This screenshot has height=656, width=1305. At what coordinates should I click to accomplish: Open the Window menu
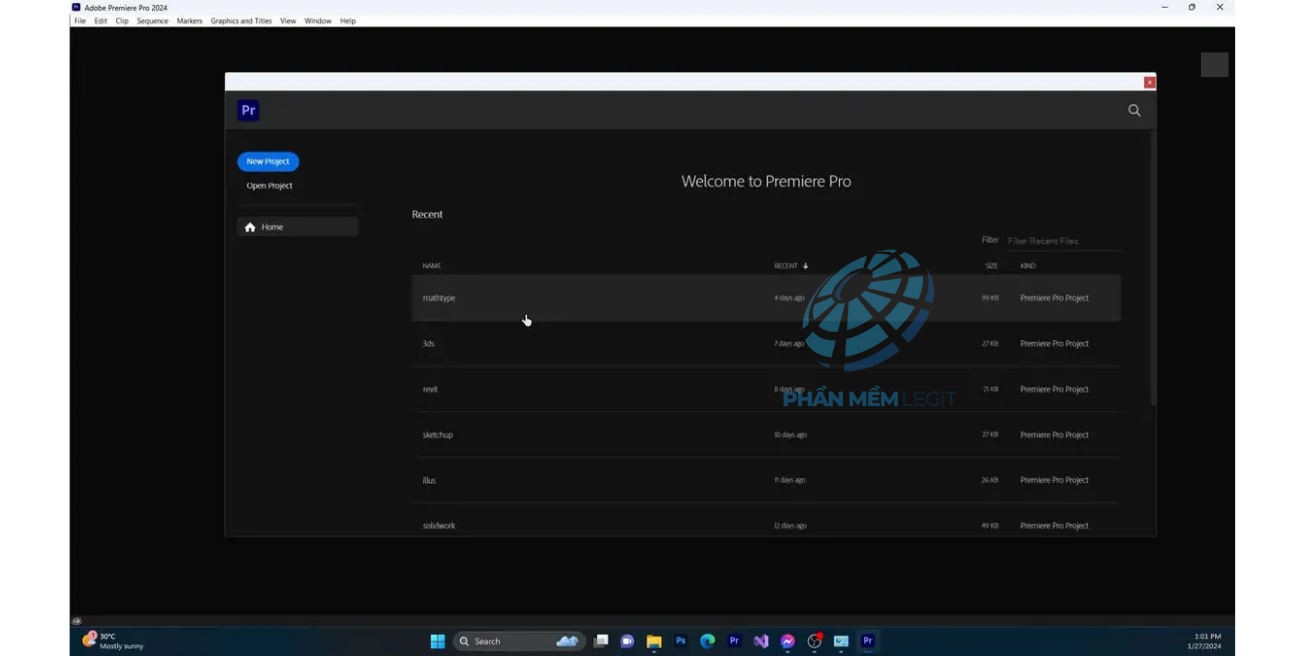[318, 21]
